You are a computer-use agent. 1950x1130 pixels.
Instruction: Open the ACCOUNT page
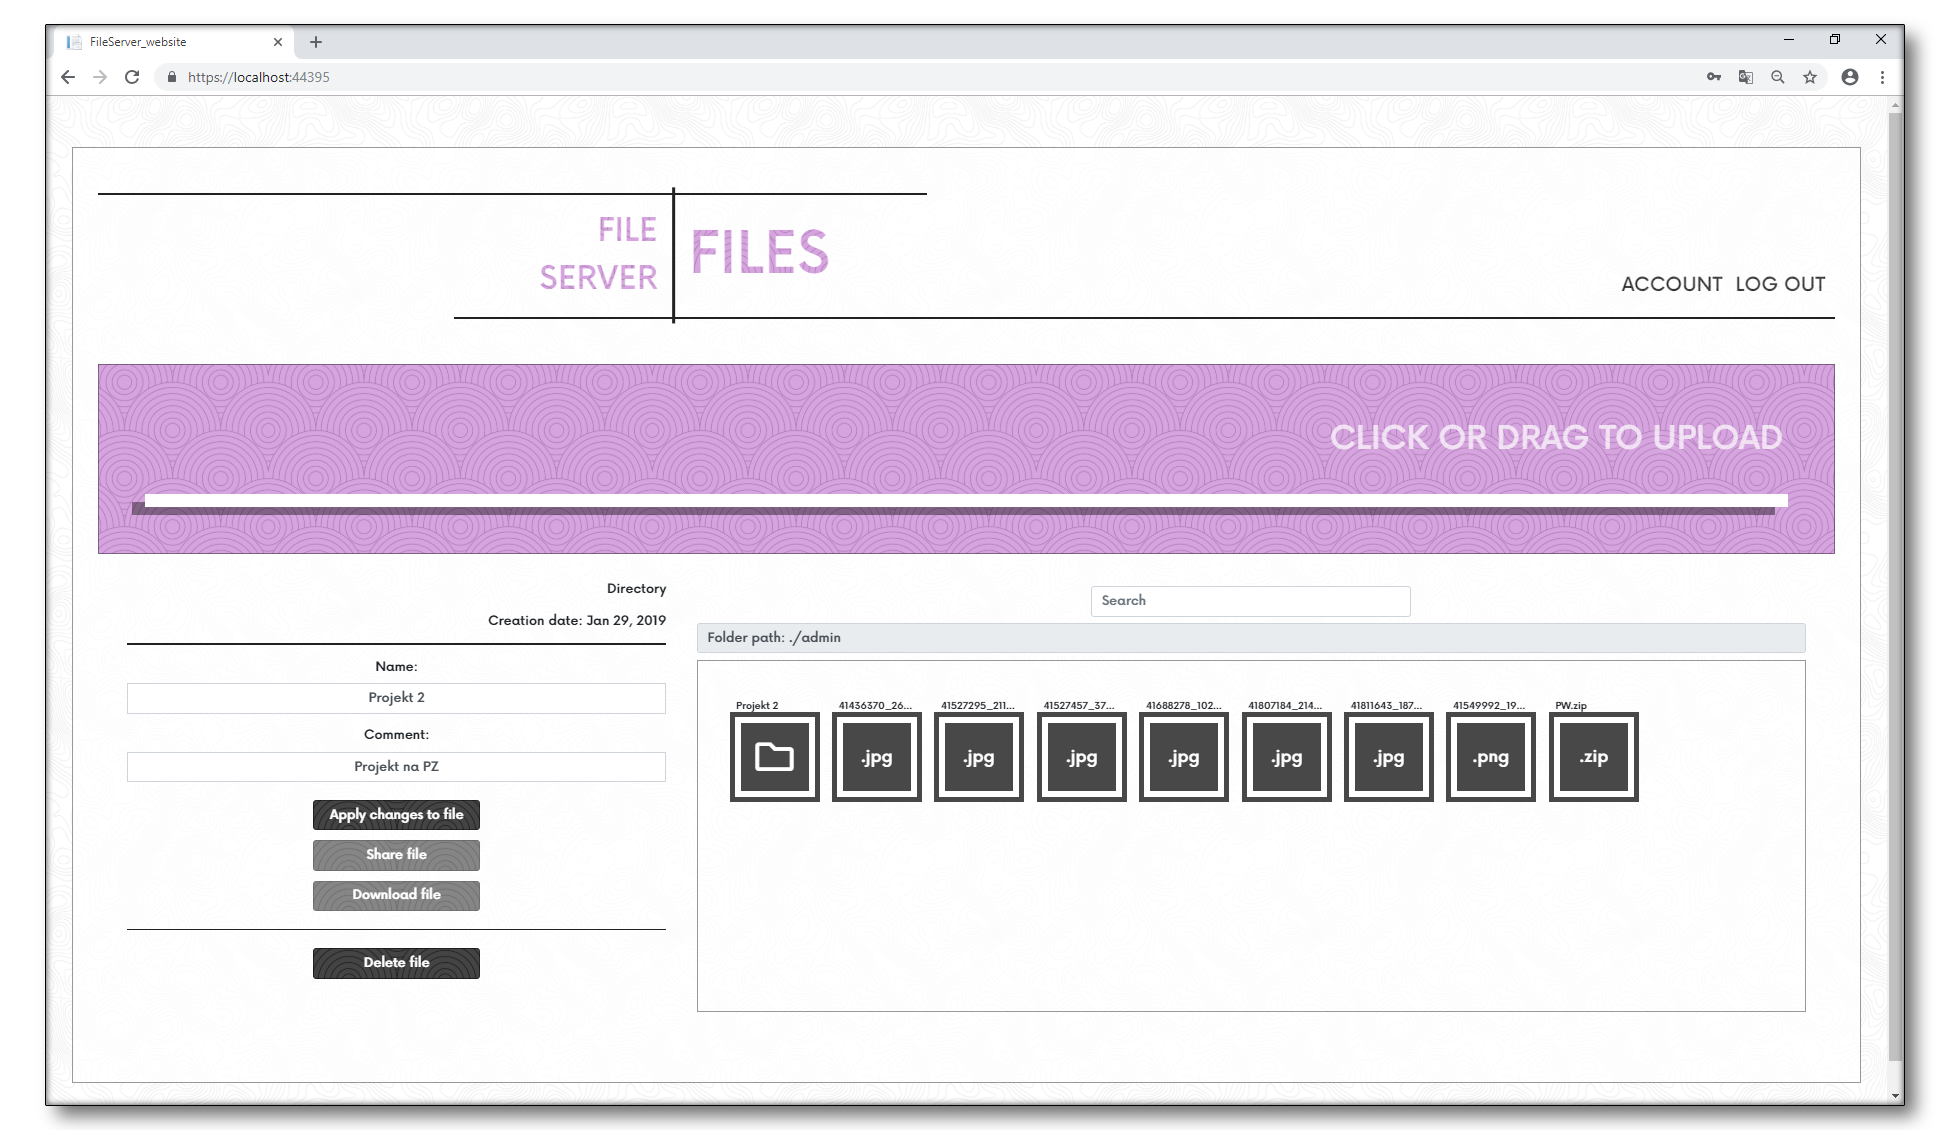[1671, 284]
